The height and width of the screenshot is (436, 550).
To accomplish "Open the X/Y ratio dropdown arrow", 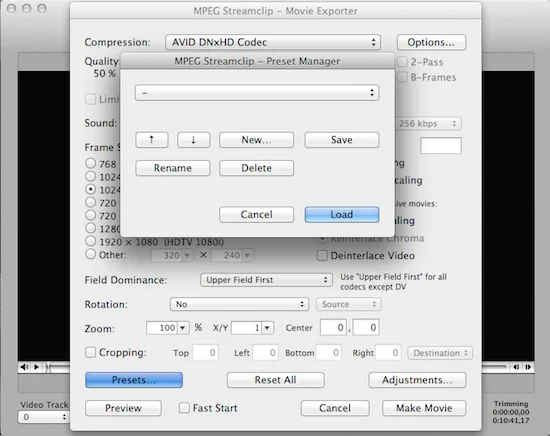I will (267, 328).
